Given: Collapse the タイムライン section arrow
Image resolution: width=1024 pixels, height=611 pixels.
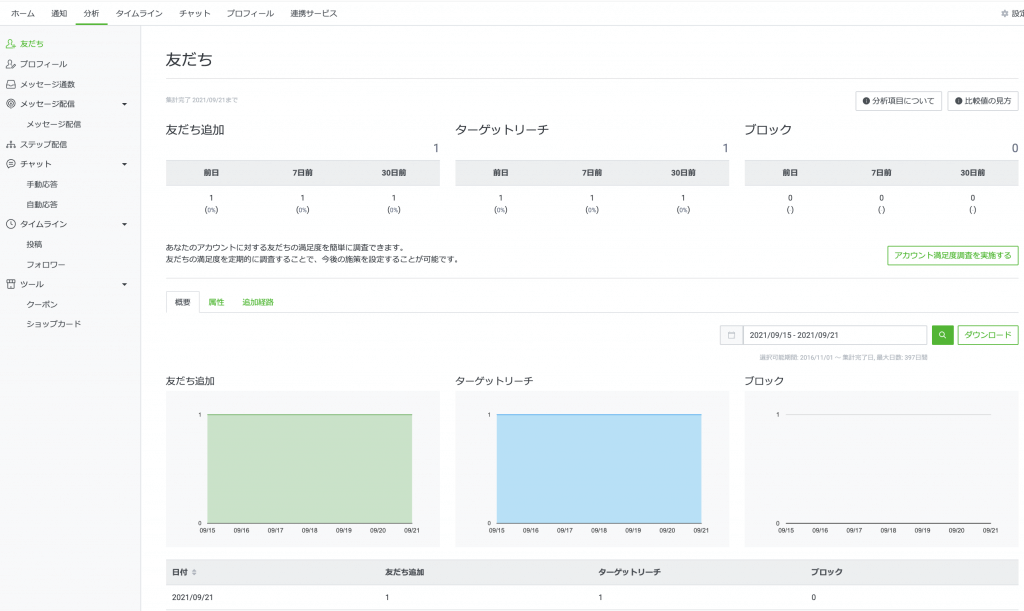Looking at the screenshot, I should (124, 225).
